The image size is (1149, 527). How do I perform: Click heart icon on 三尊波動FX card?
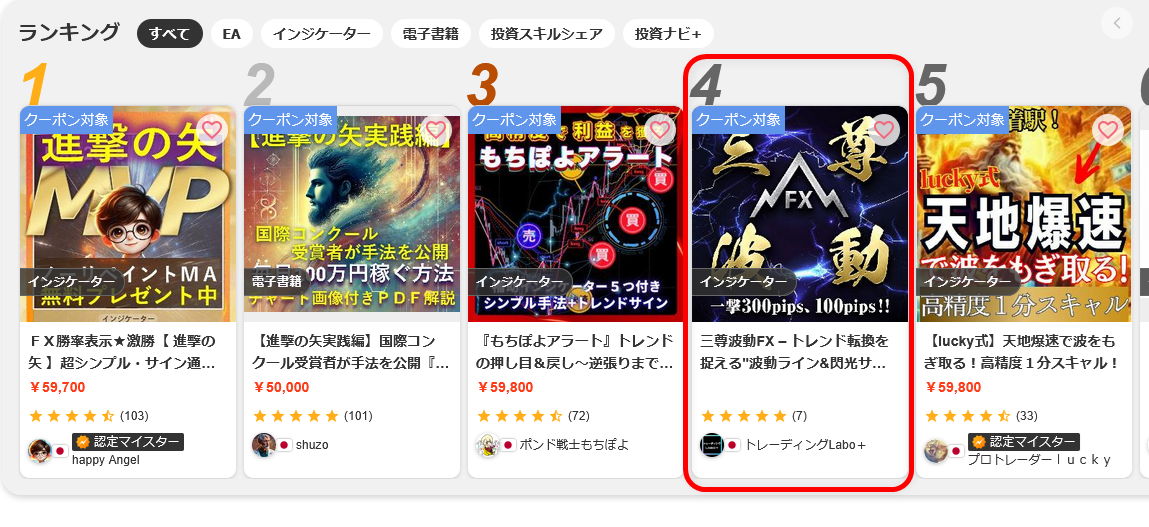pyautogui.click(x=884, y=130)
